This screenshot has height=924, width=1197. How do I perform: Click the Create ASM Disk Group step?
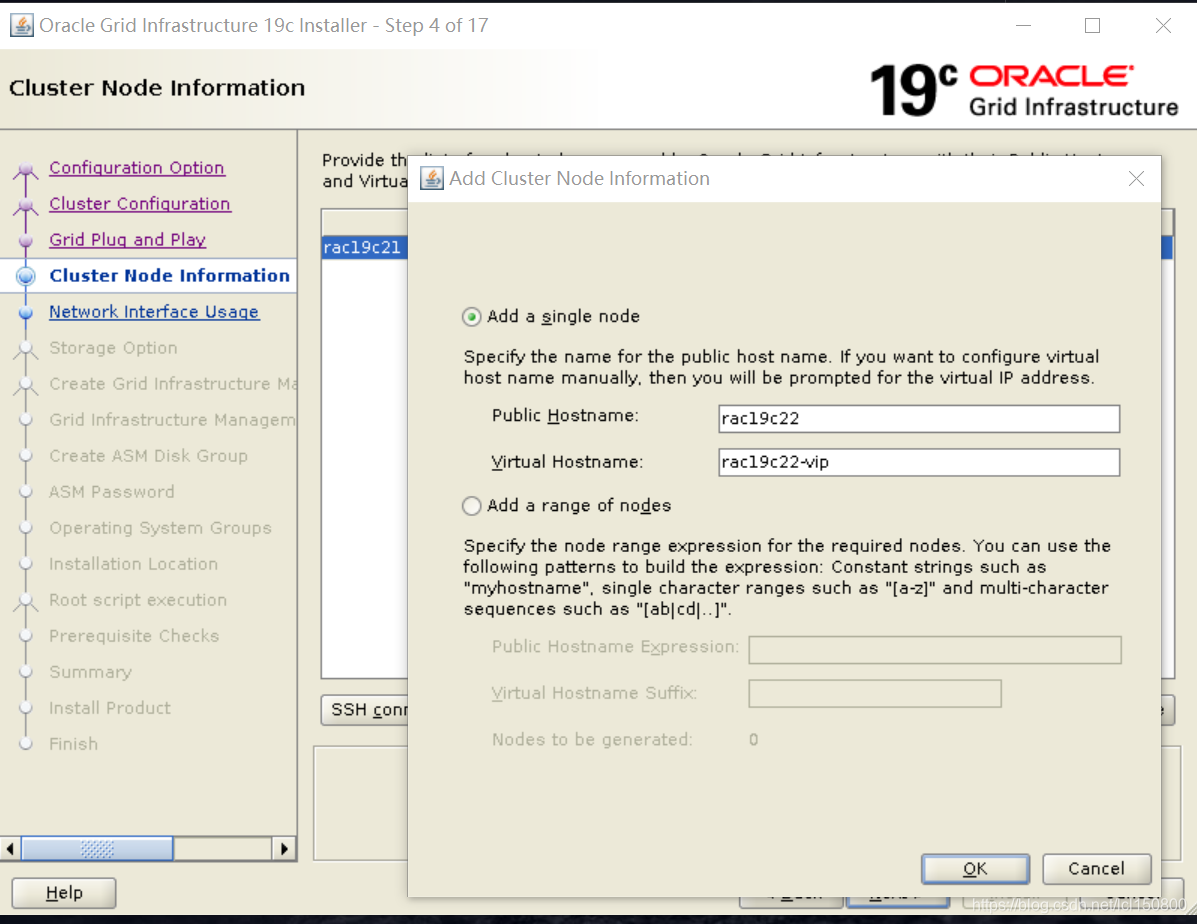point(148,455)
